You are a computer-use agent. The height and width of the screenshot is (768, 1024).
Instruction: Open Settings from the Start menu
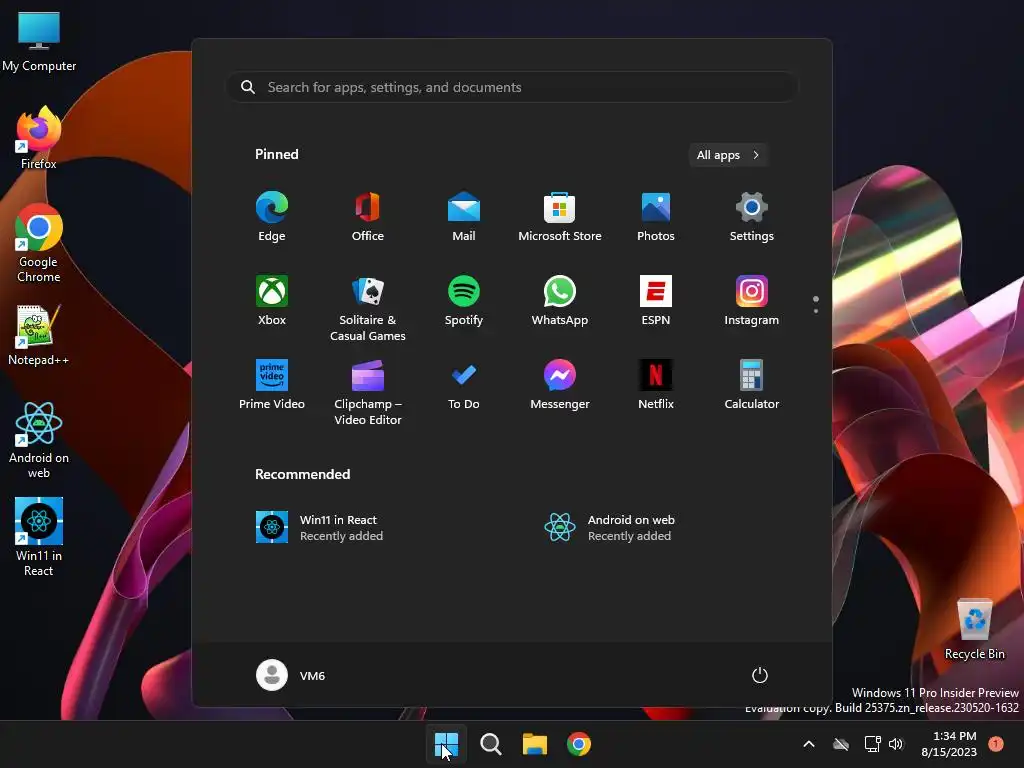752,217
